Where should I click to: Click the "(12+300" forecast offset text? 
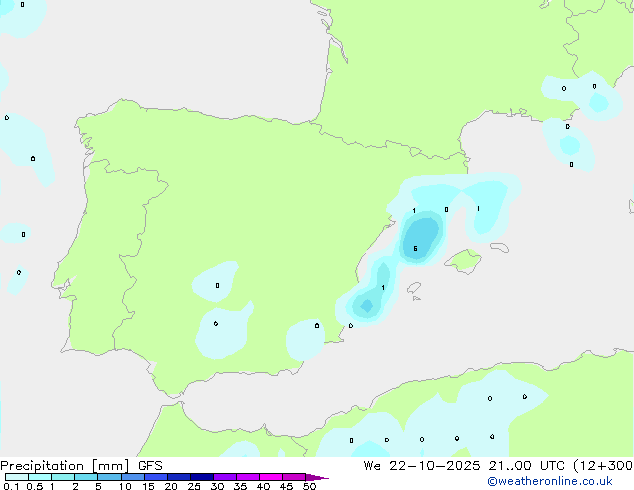pos(603,466)
